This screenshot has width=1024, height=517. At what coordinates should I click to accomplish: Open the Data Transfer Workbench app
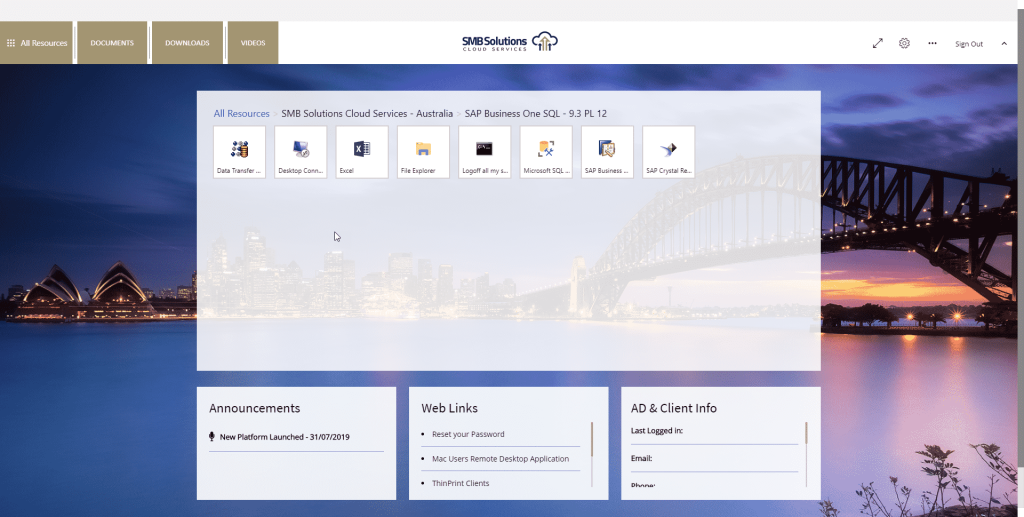pyautogui.click(x=239, y=151)
